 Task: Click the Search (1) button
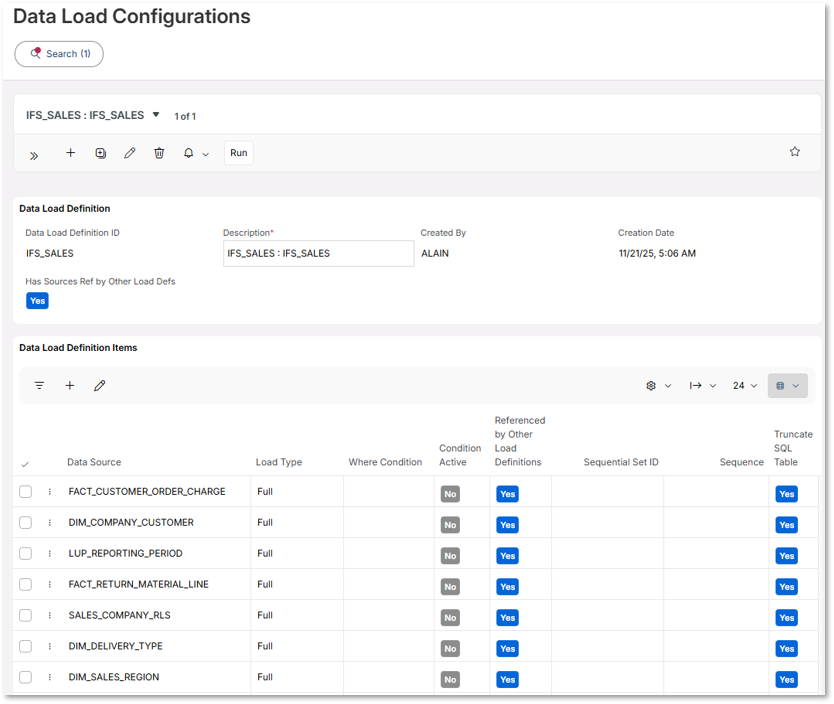59,54
